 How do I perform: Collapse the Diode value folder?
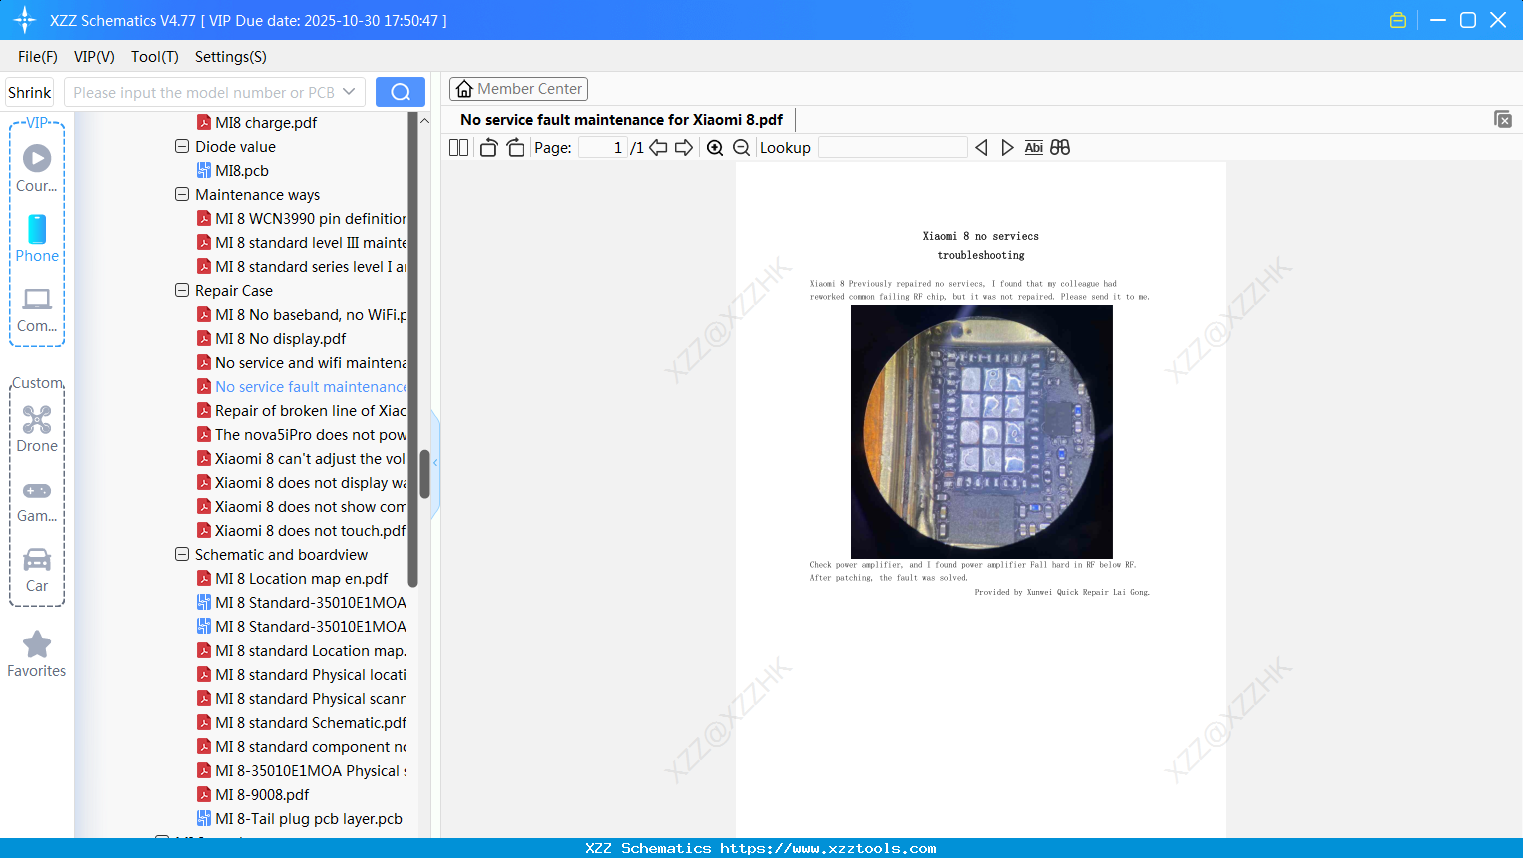click(x=182, y=146)
